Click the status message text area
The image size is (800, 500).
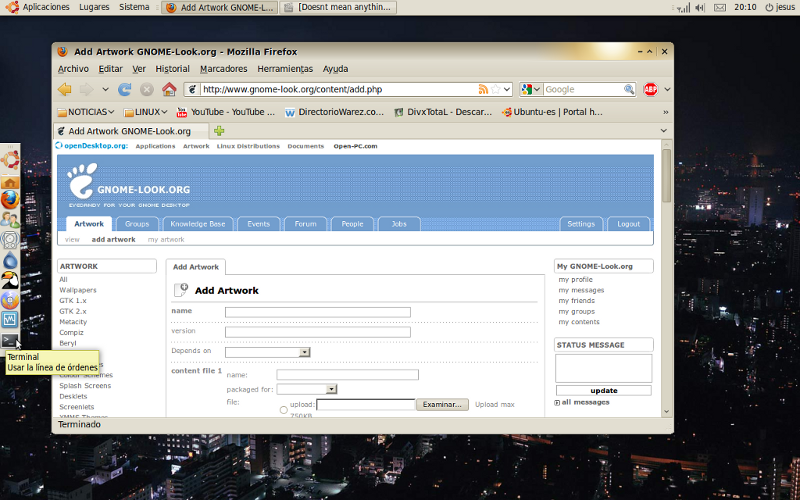(x=604, y=368)
